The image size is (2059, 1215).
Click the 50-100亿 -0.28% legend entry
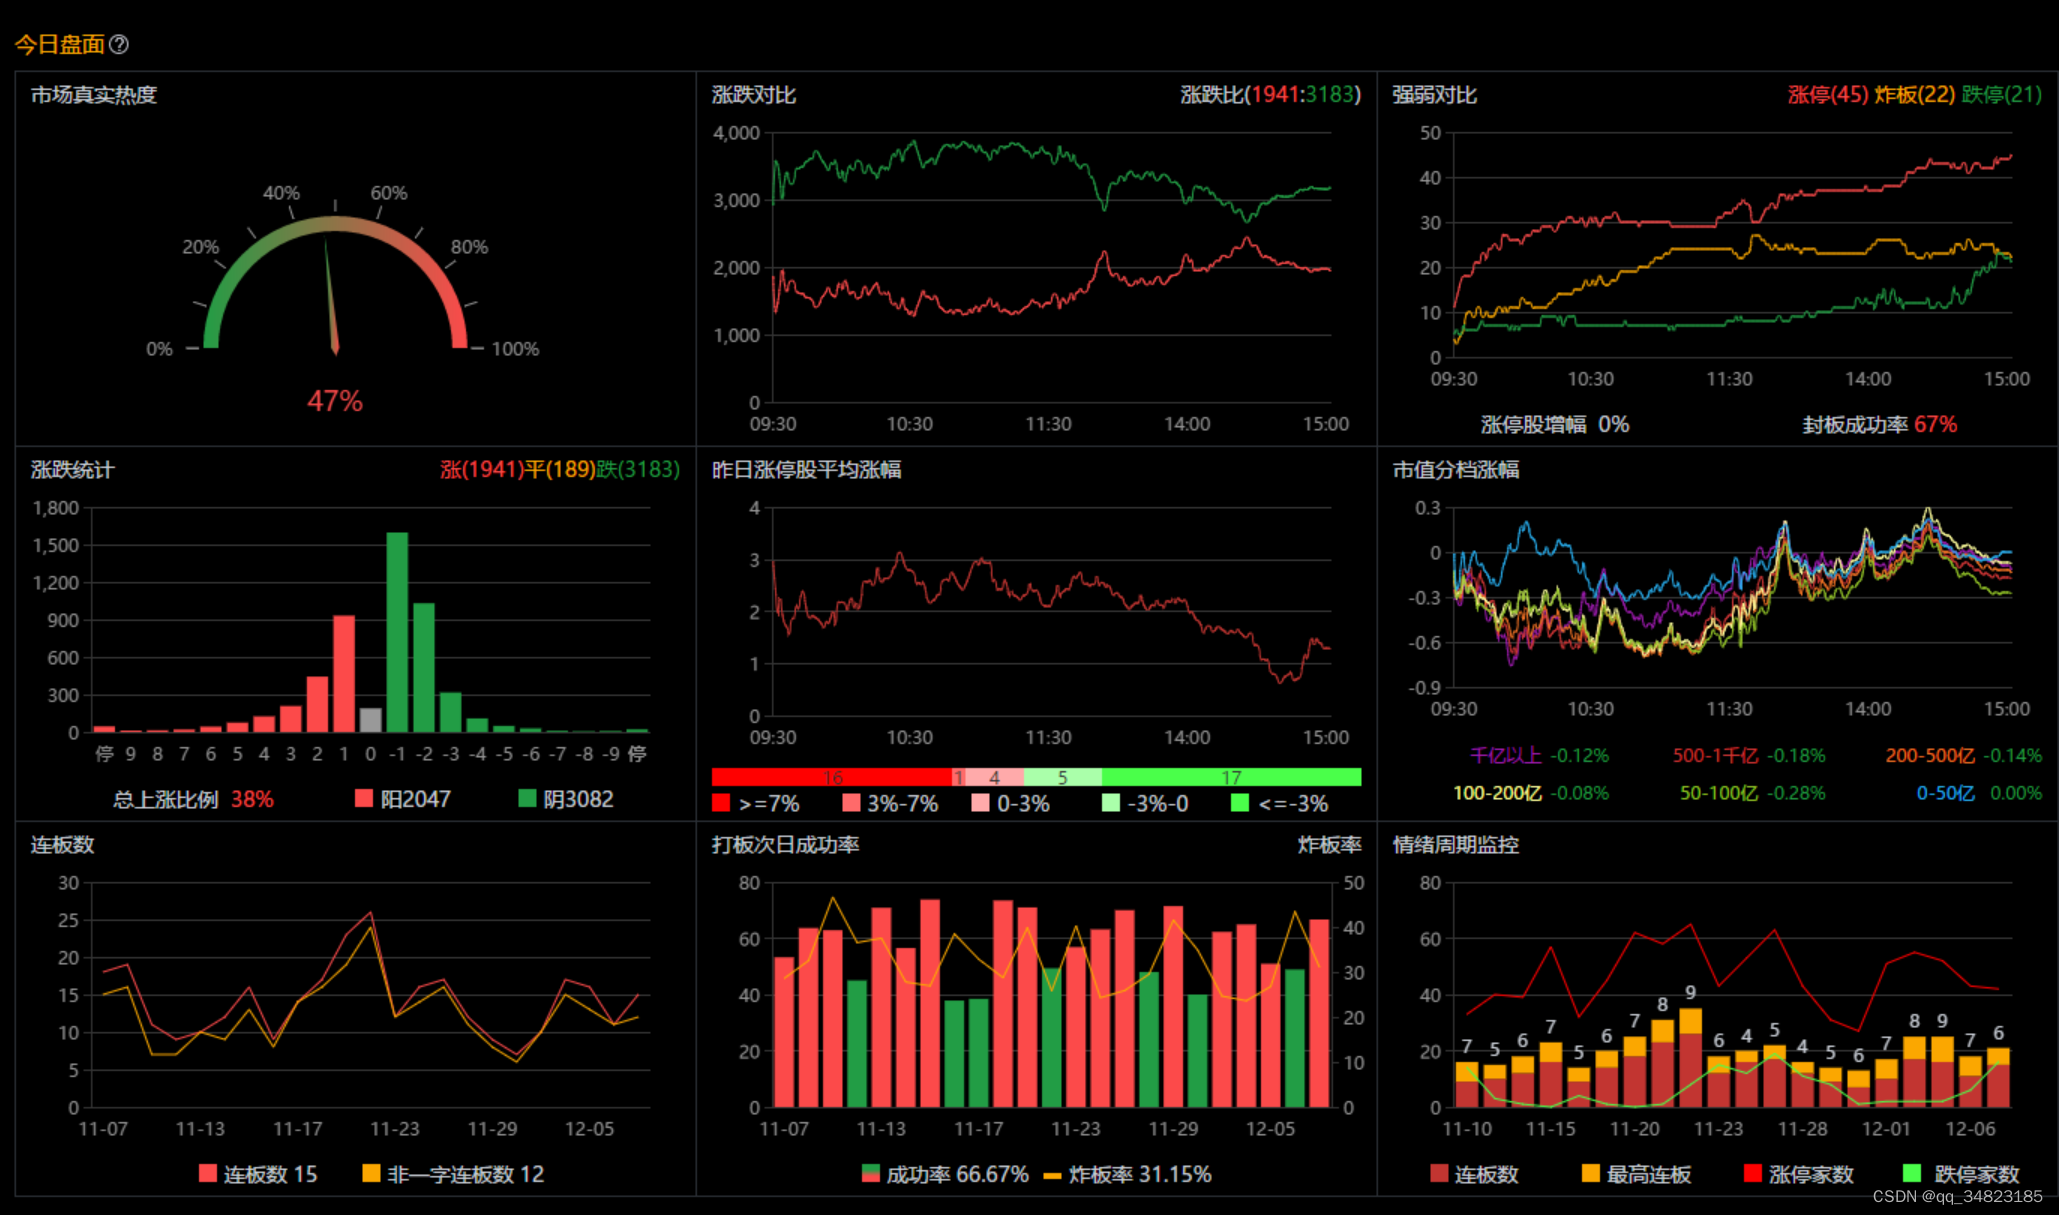coord(1752,793)
